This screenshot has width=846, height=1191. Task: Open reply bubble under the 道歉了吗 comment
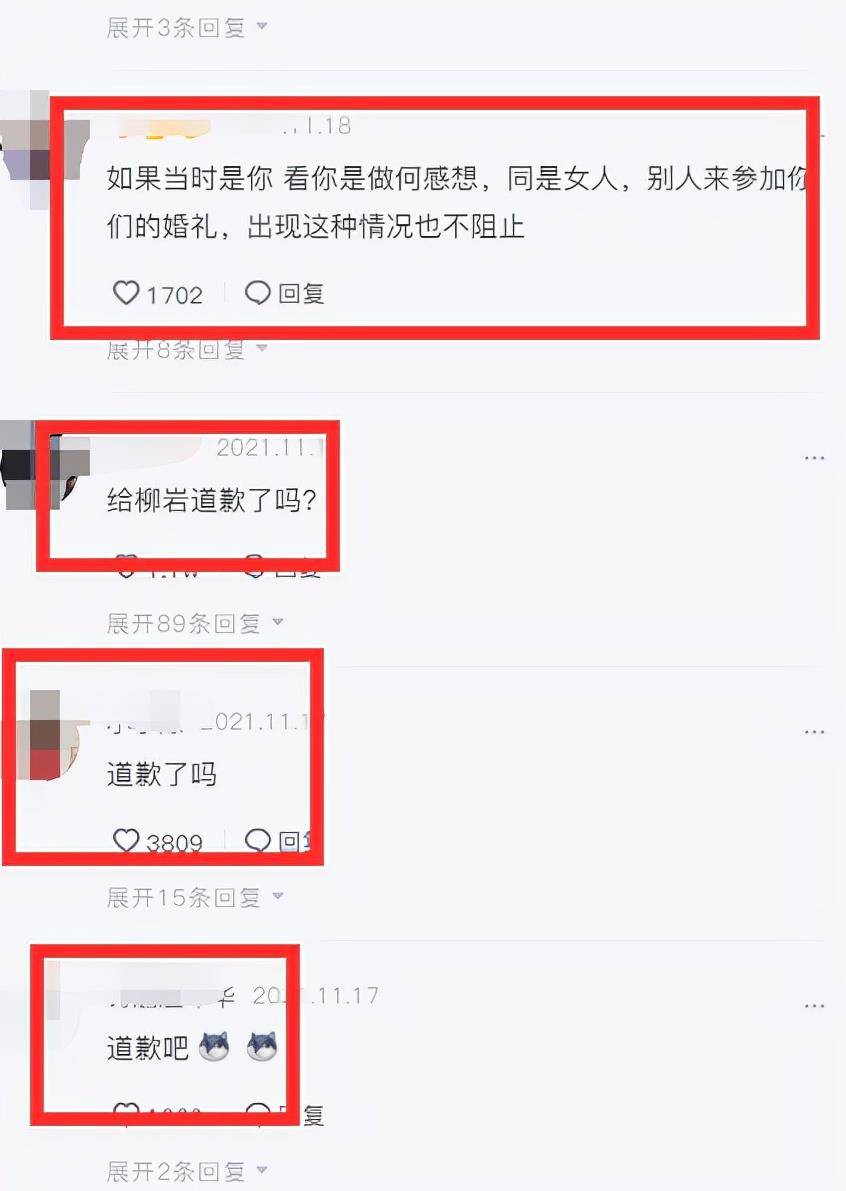click(x=257, y=840)
